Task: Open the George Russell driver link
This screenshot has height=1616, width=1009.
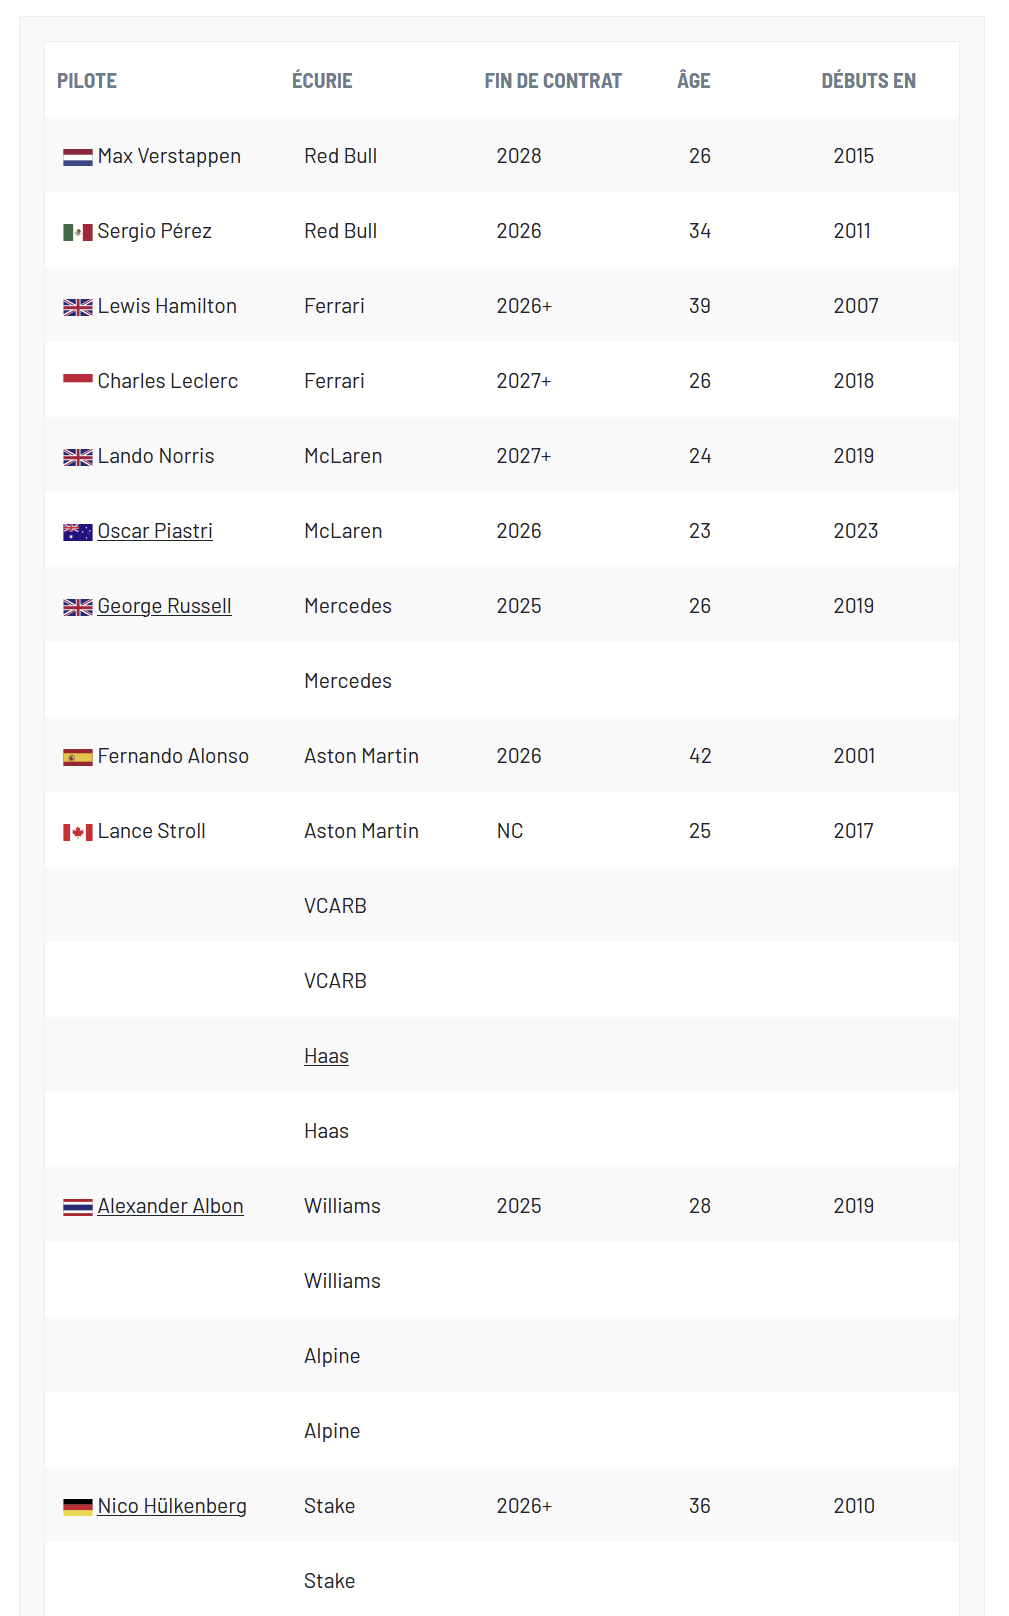Action: (x=164, y=606)
